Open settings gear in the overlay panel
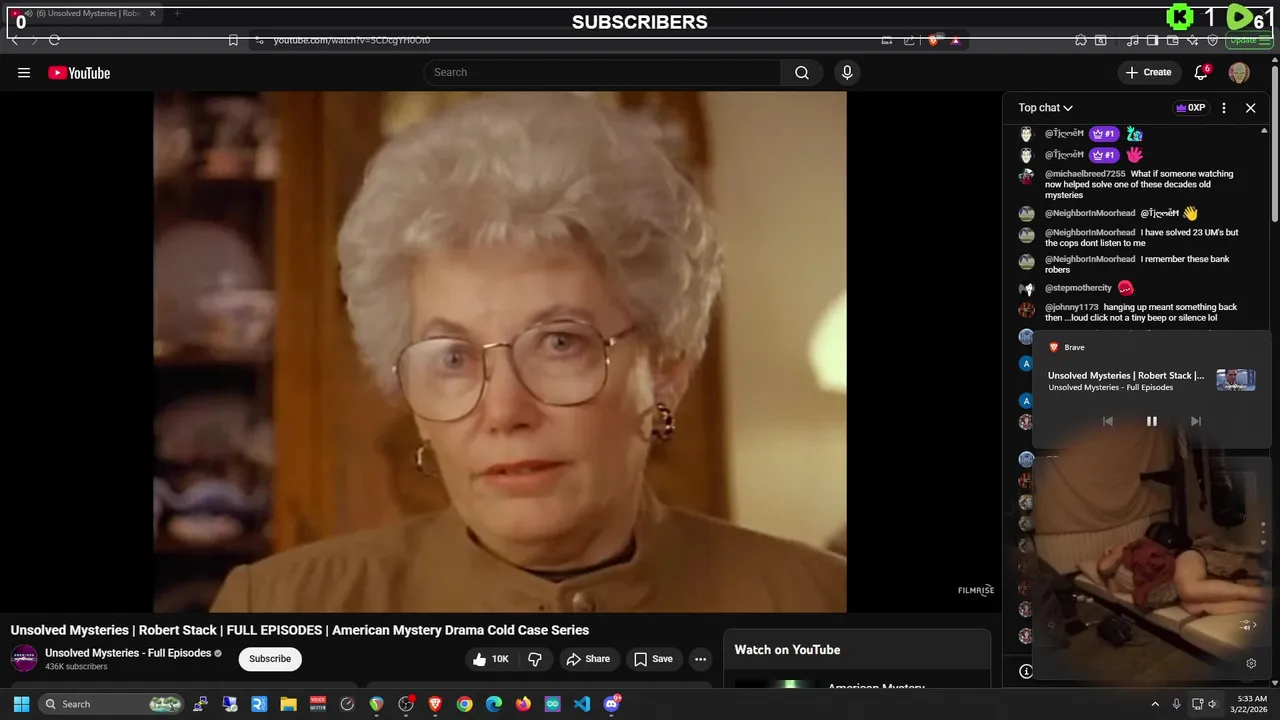This screenshot has height=720, width=1280. (x=1251, y=663)
